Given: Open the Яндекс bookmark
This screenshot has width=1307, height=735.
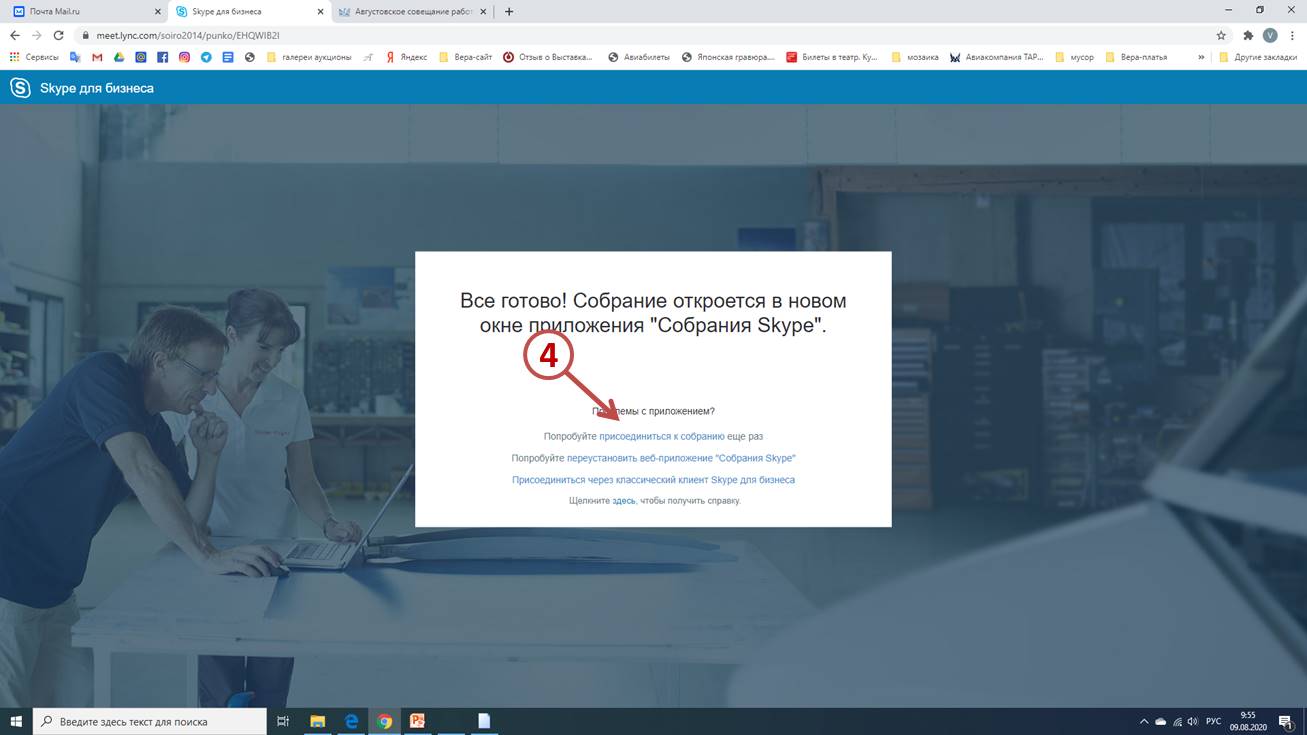Looking at the screenshot, I should [406, 57].
